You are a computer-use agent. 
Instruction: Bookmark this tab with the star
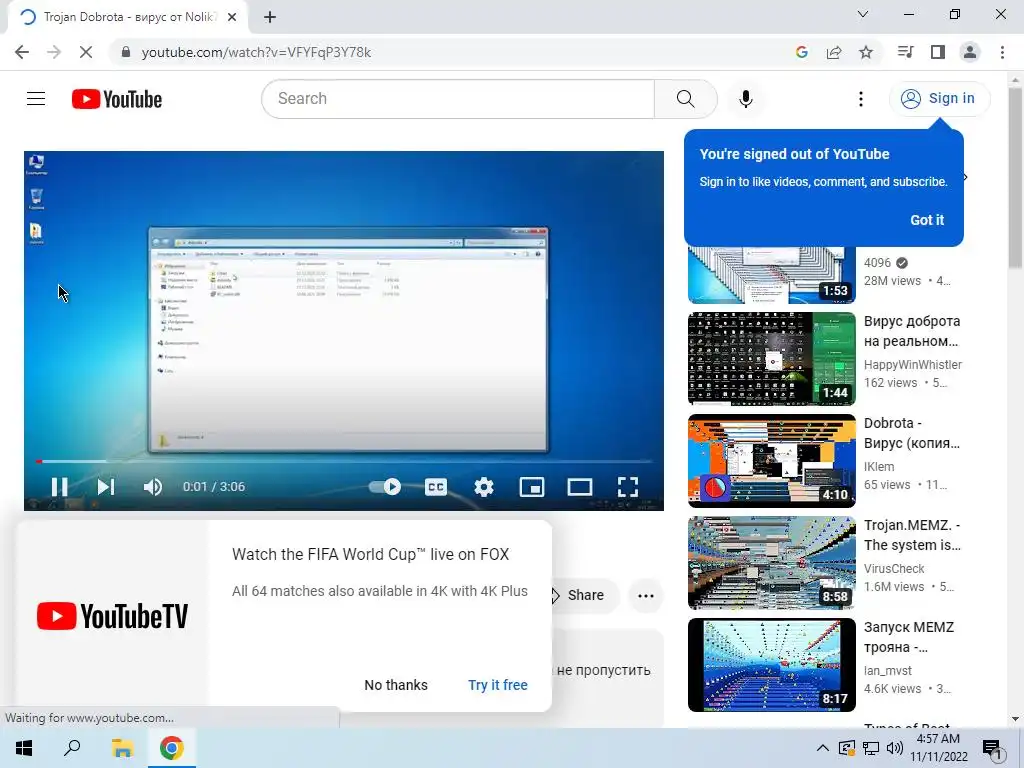[865, 52]
